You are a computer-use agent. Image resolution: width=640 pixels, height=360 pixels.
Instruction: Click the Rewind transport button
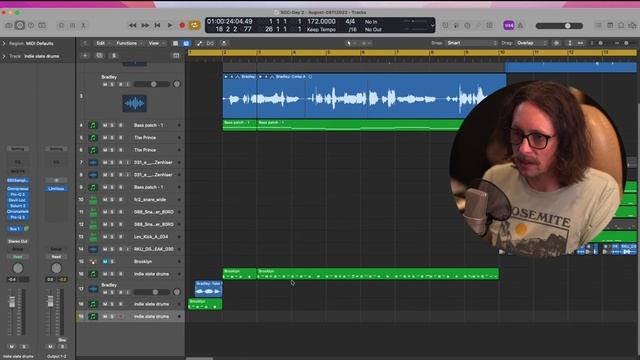(133, 25)
